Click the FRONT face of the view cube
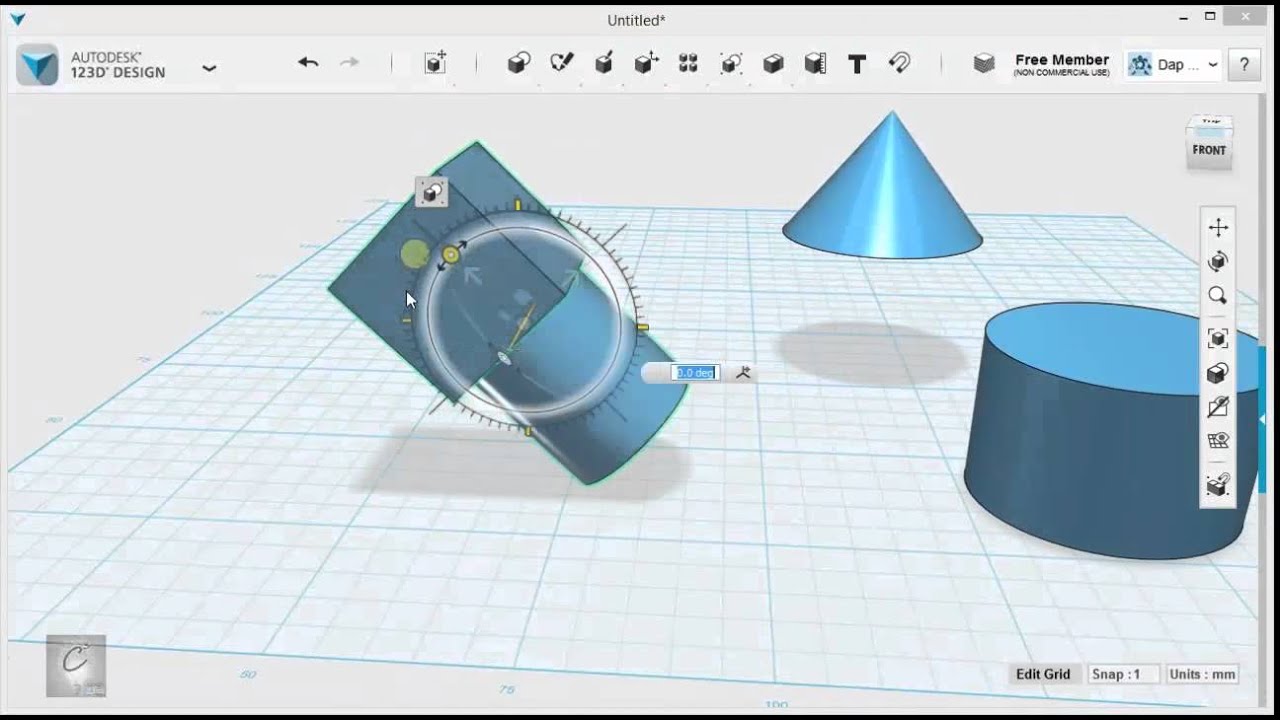Viewport: 1280px width, 720px height. pos(1209,151)
